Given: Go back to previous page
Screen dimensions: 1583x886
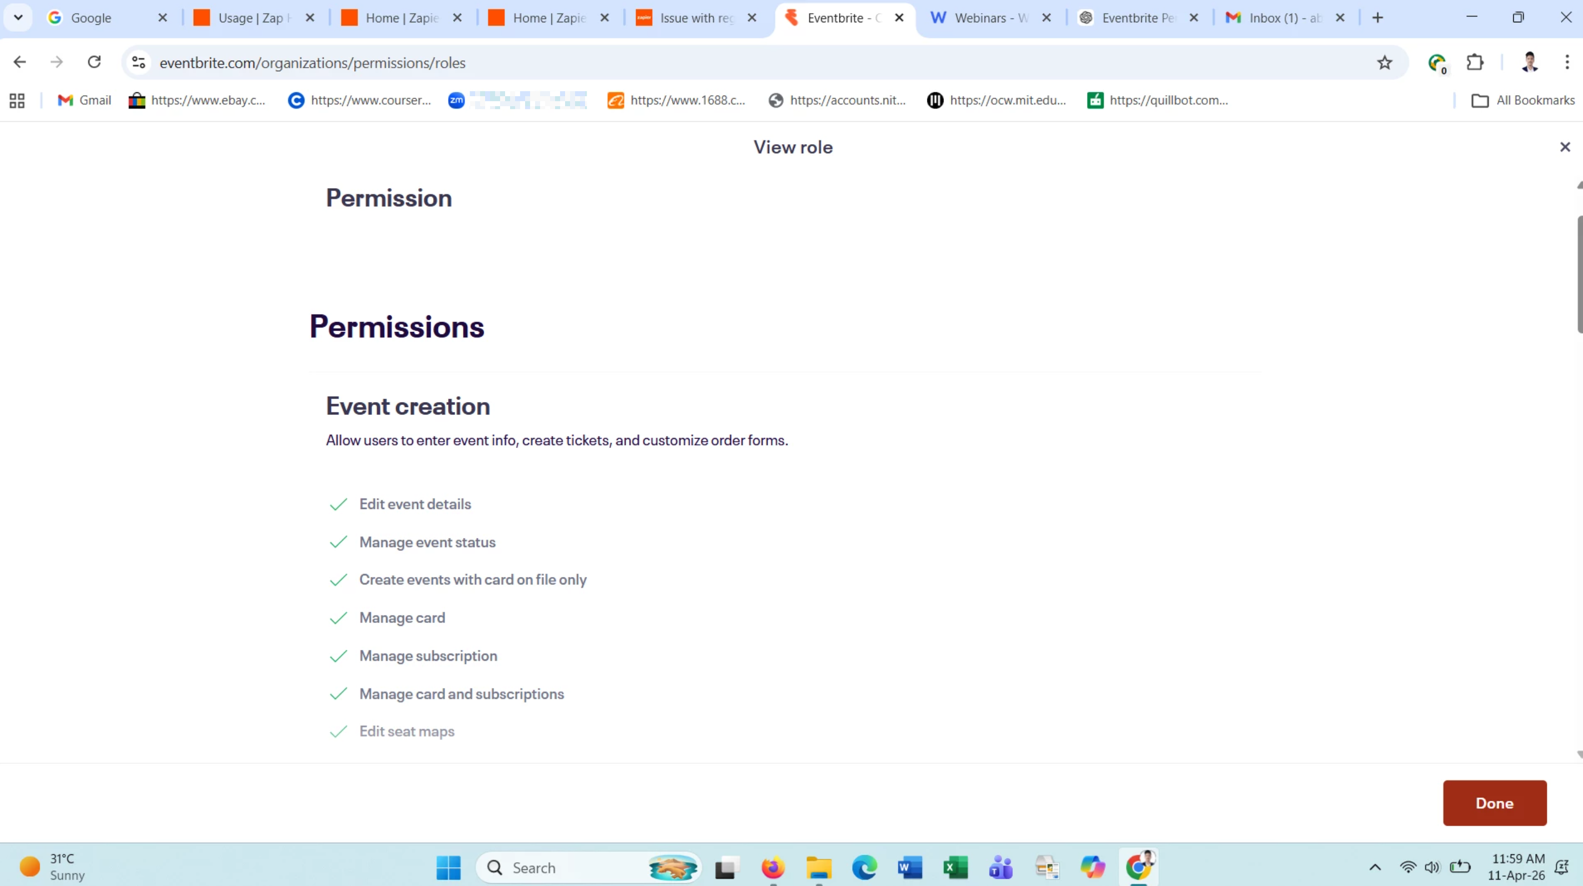Looking at the screenshot, I should [20, 63].
